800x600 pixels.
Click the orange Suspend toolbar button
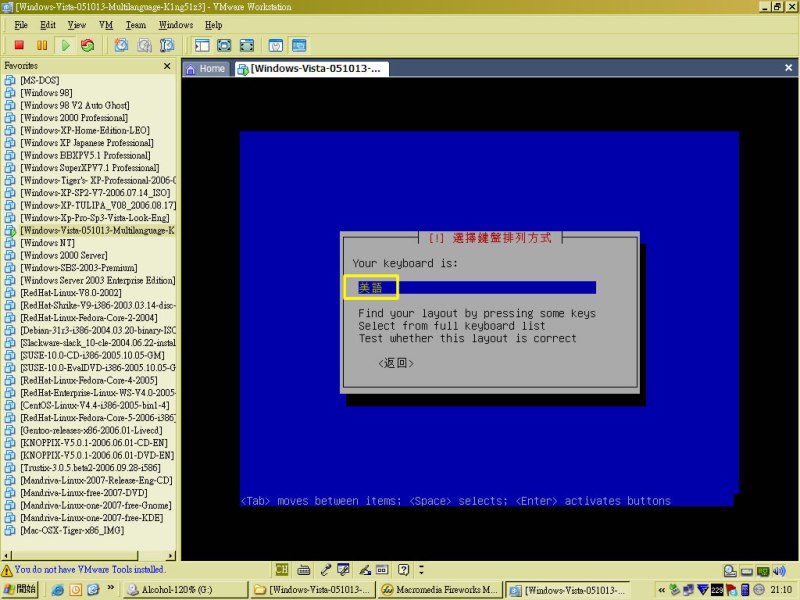coord(42,45)
